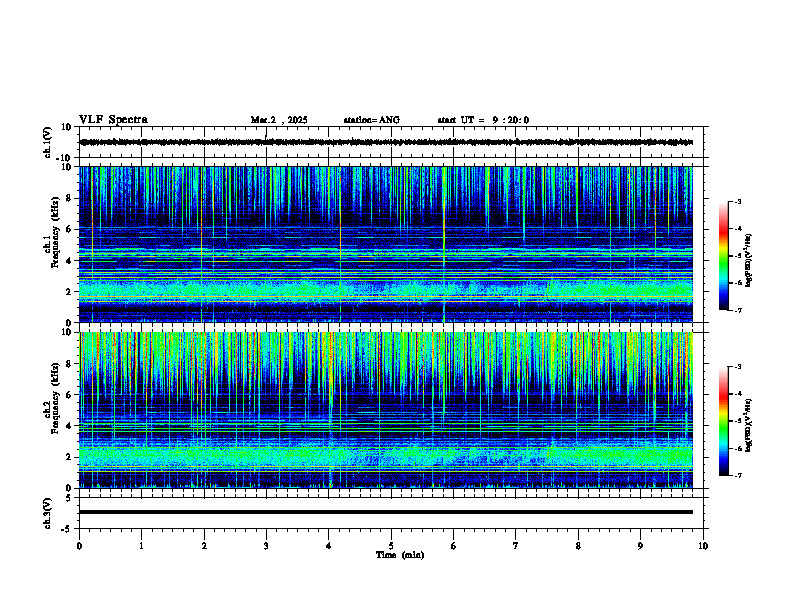Select the date text "Mar.2 , 2025"
The image size is (792, 612).
tap(279, 120)
